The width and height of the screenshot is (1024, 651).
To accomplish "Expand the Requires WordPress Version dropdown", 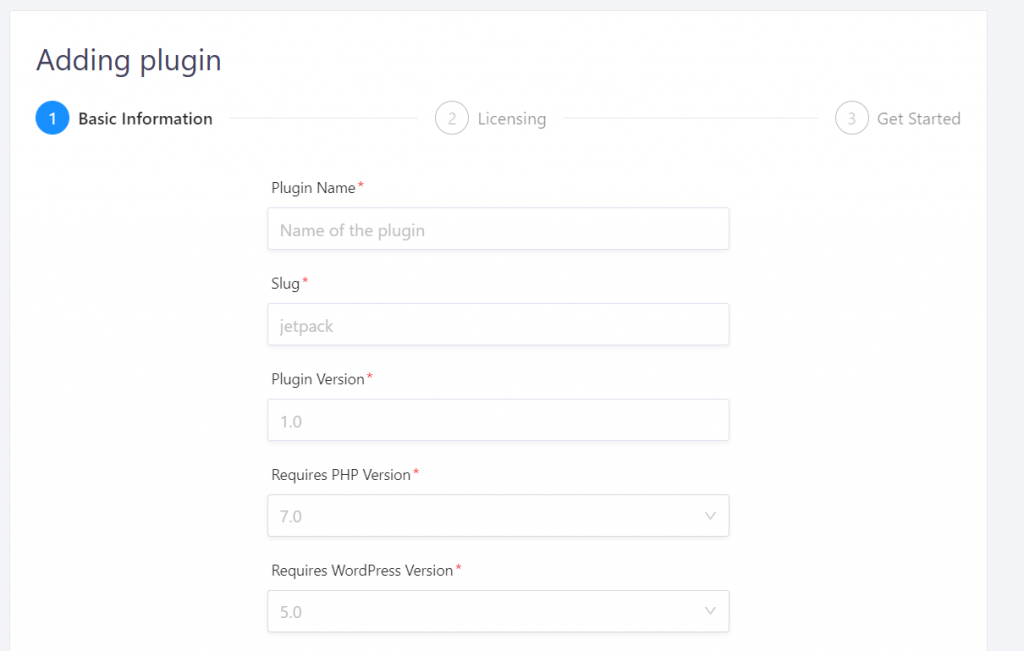I will point(498,611).
